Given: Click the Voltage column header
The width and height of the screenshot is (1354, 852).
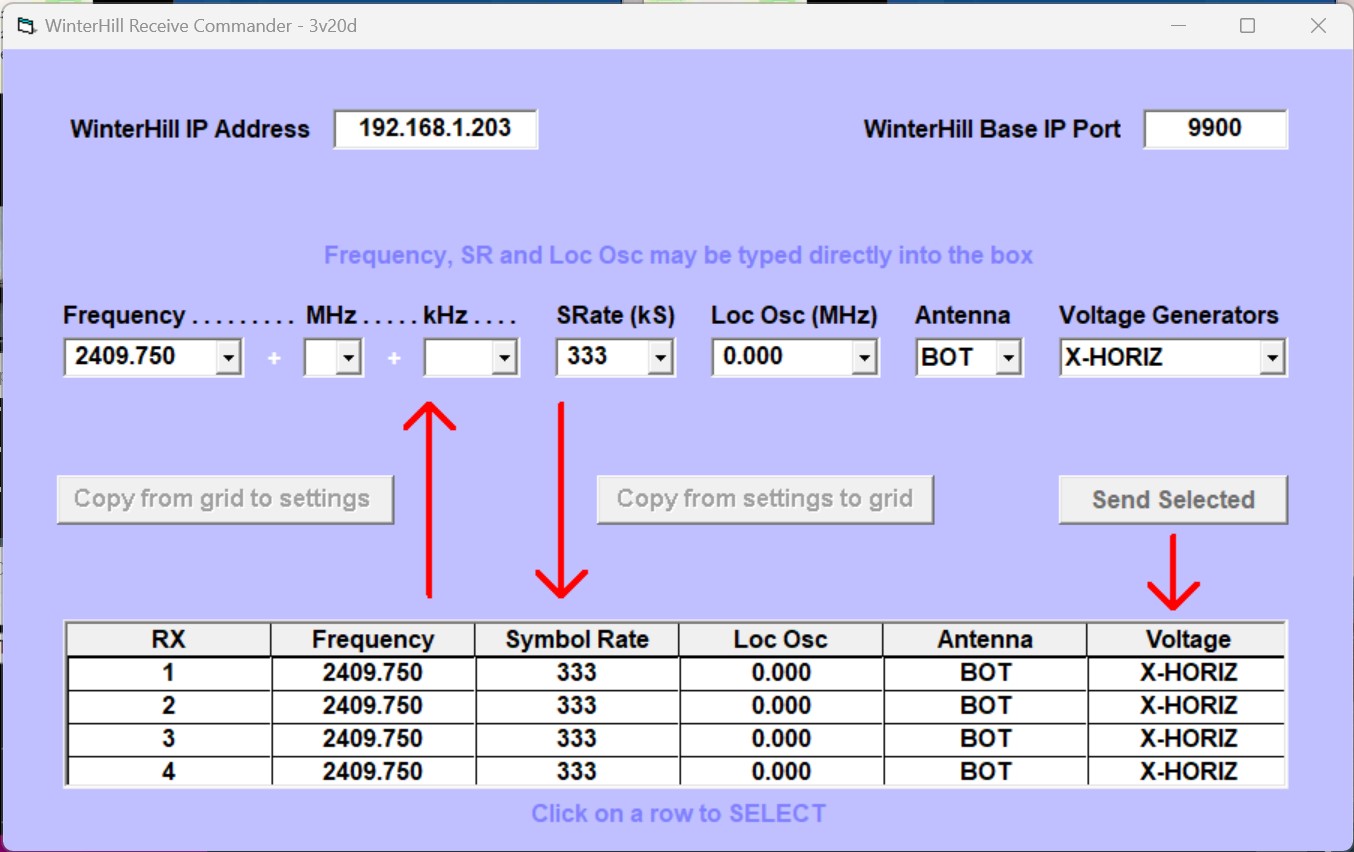Looking at the screenshot, I should pyautogui.click(x=1187, y=640).
